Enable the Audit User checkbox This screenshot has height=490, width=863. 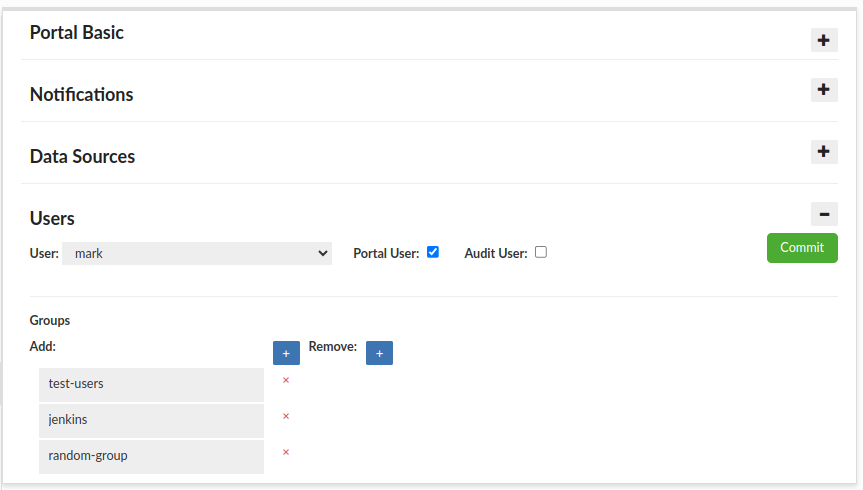click(x=541, y=252)
